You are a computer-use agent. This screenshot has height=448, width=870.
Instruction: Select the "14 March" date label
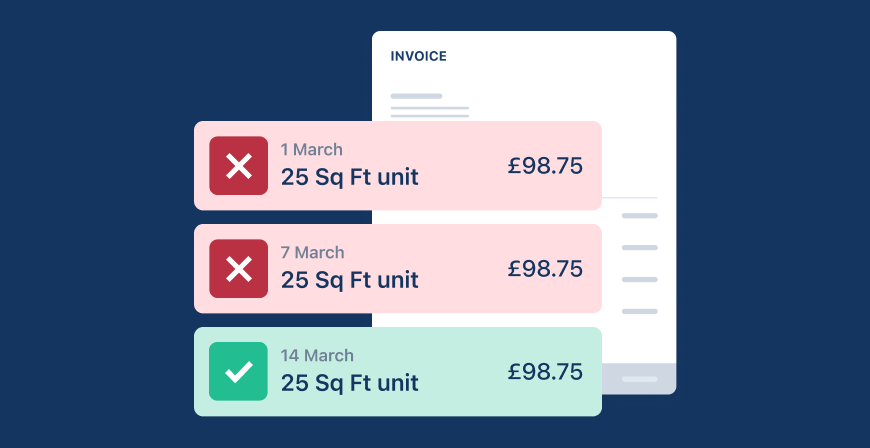click(317, 356)
